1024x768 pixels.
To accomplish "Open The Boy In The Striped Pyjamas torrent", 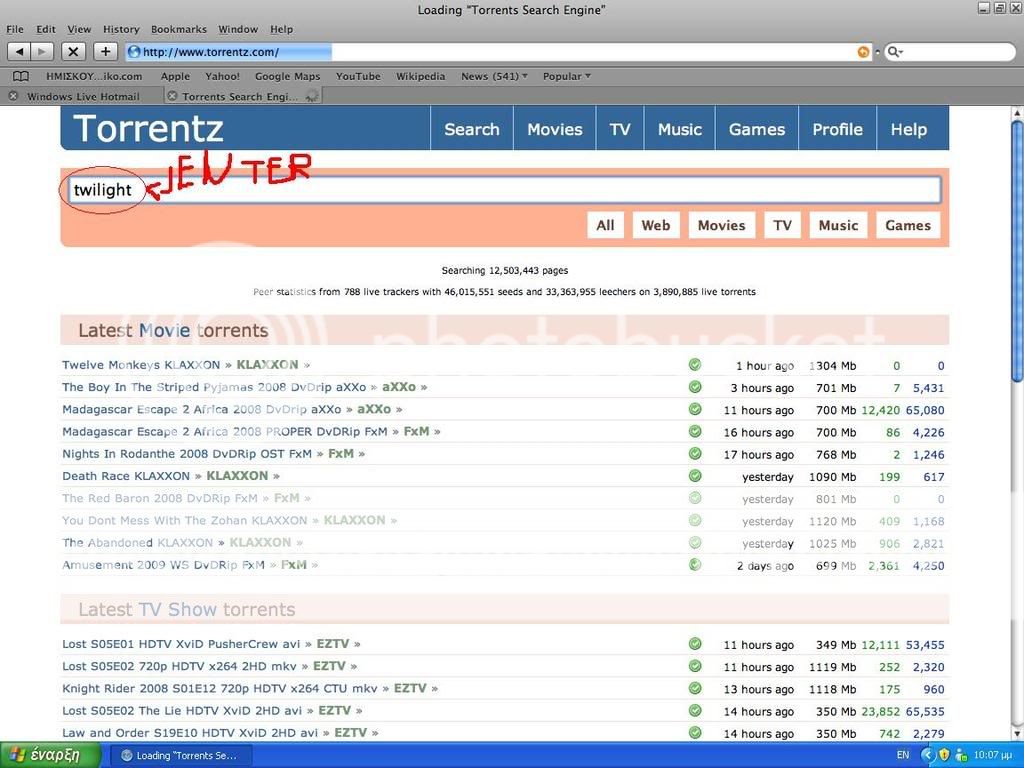I will 213,387.
